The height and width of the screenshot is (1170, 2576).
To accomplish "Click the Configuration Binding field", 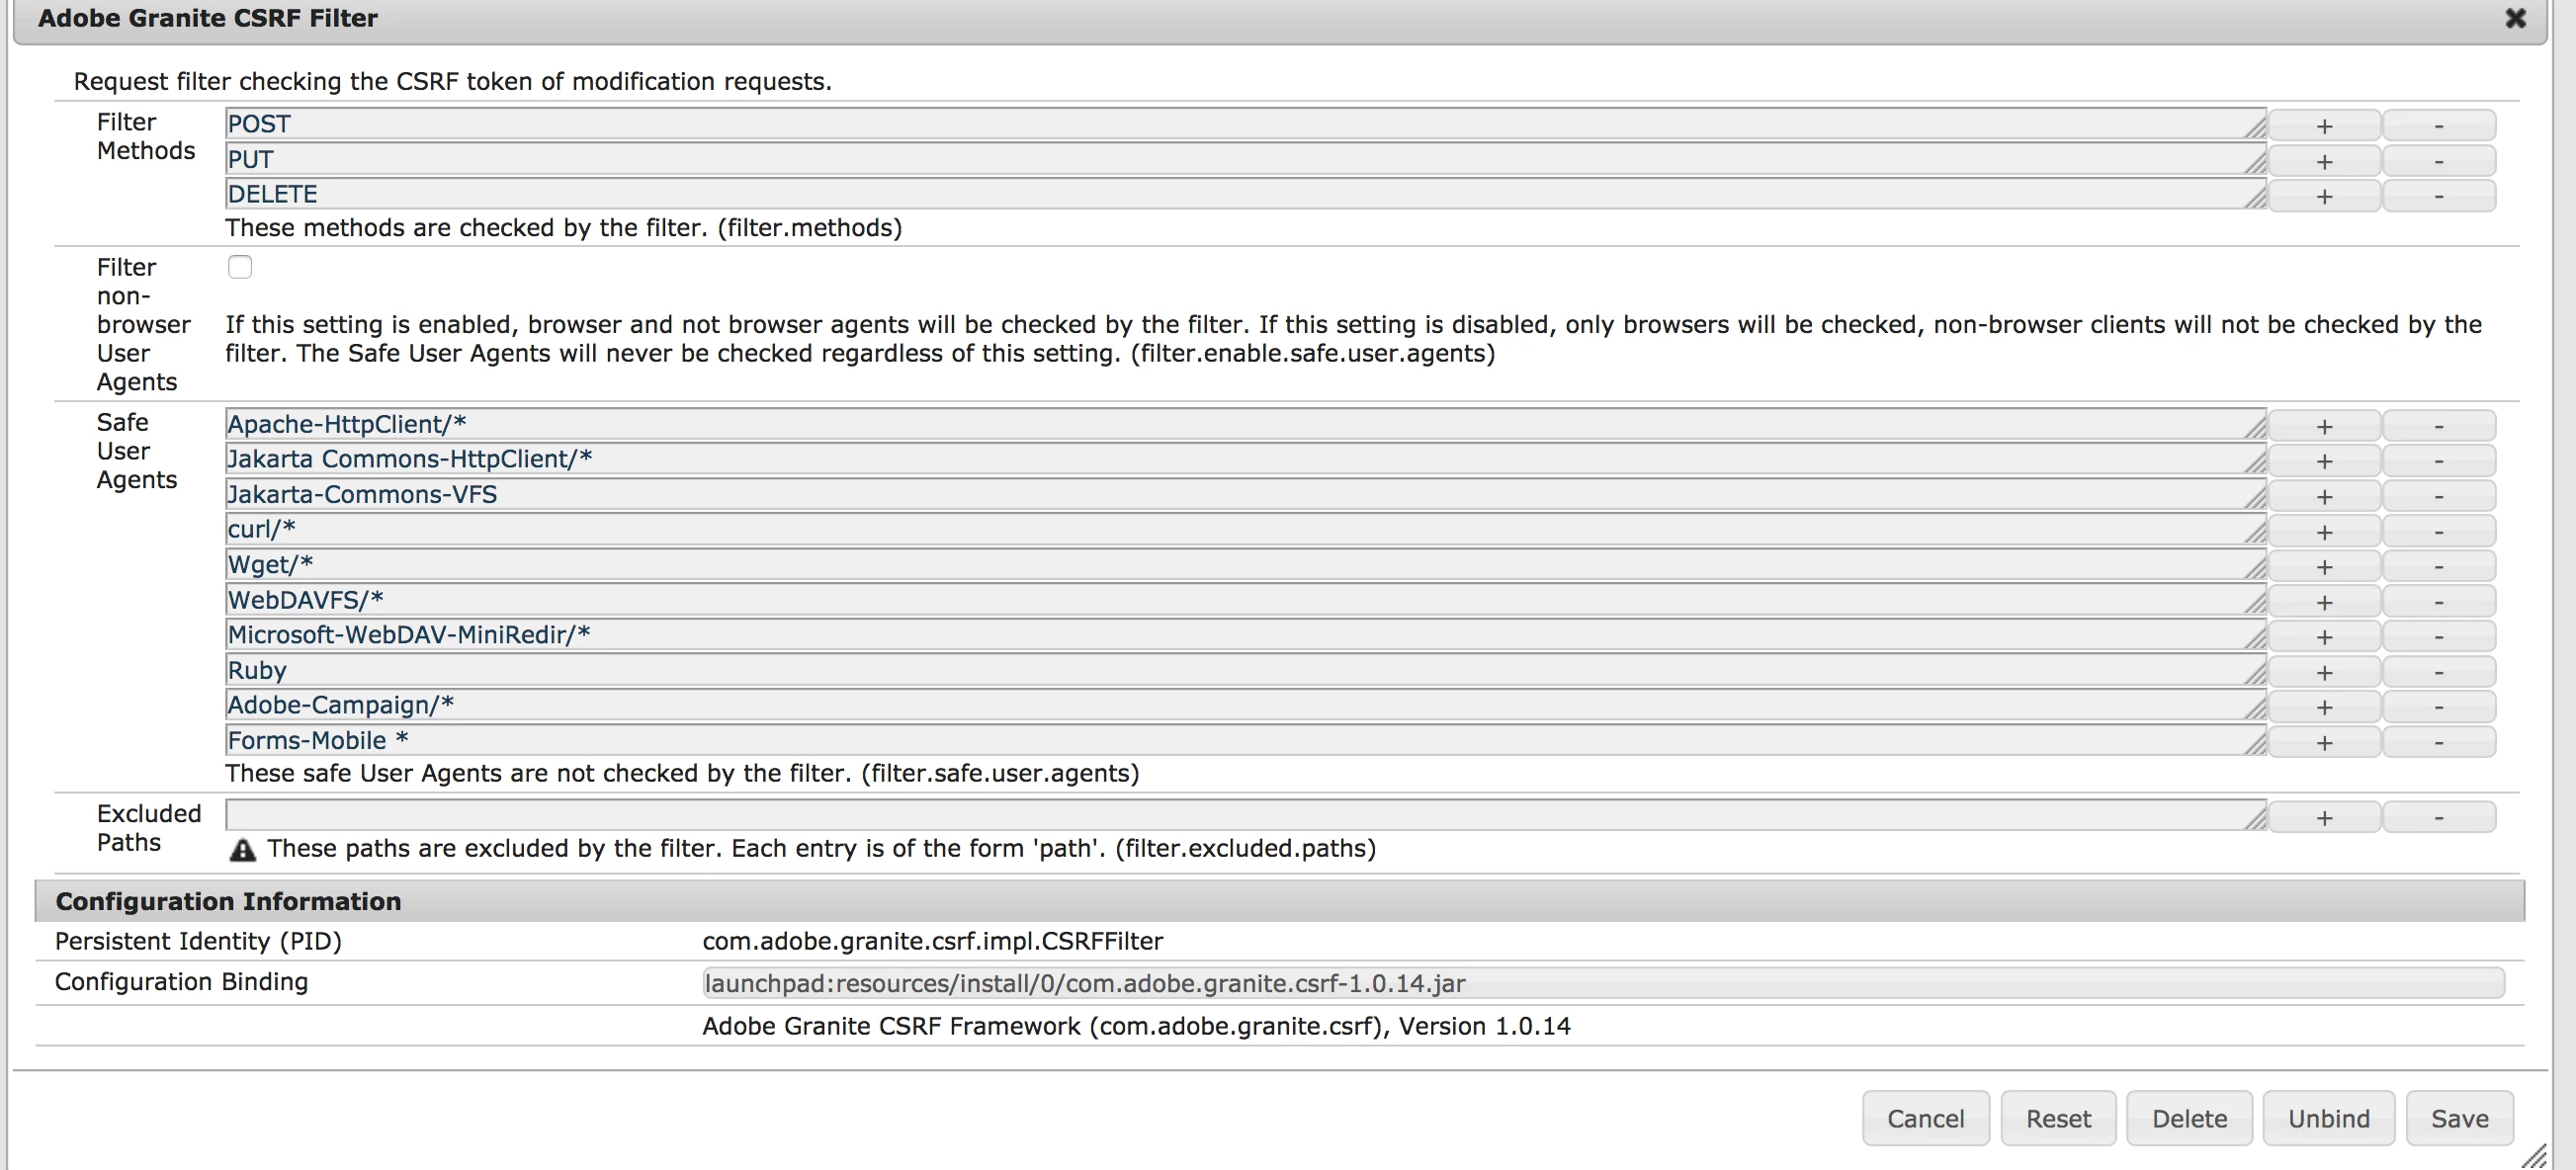I will tap(1602, 983).
